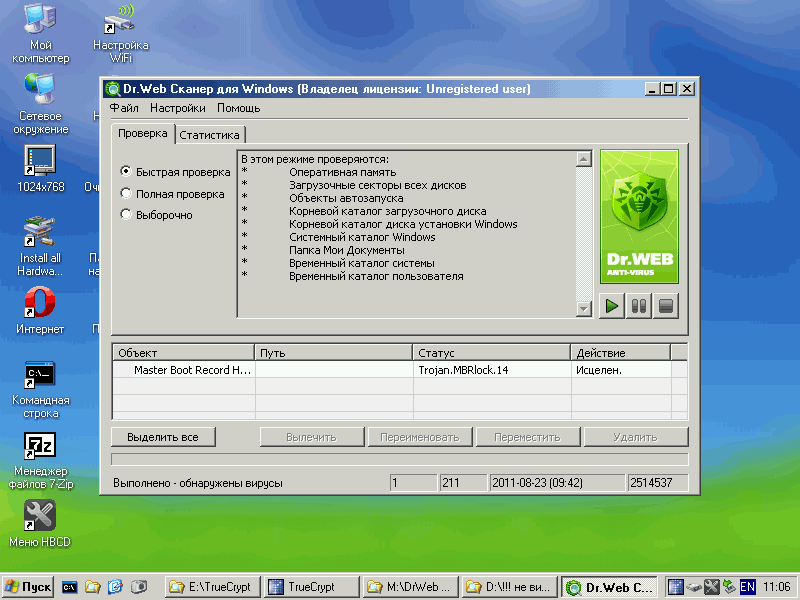Click the Trojan.MBRlock.14 status cell
This screenshot has width=800, height=600.
tap(492, 370)
